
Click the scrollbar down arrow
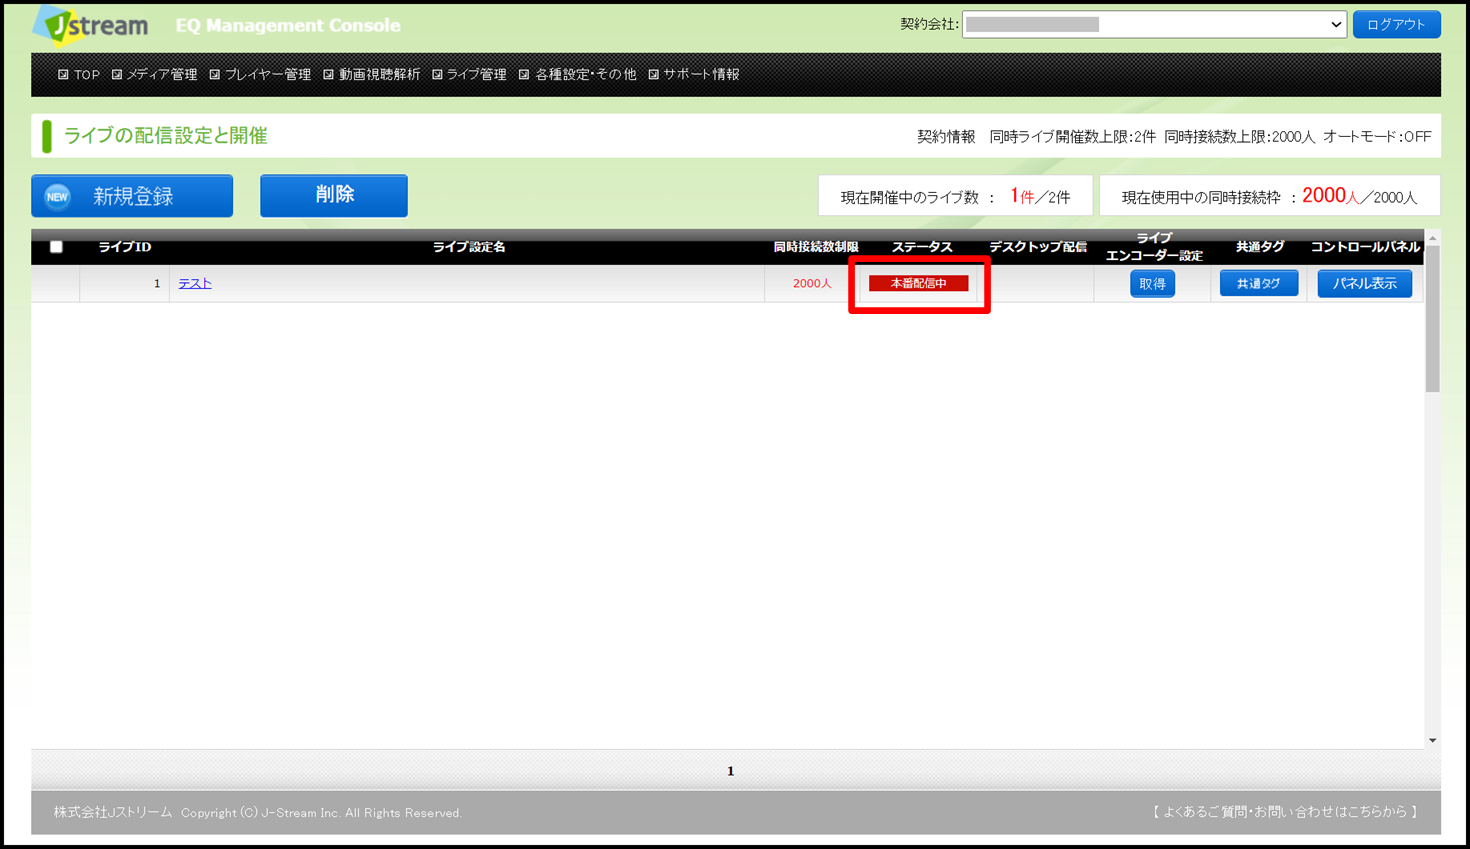point(1433,740)
